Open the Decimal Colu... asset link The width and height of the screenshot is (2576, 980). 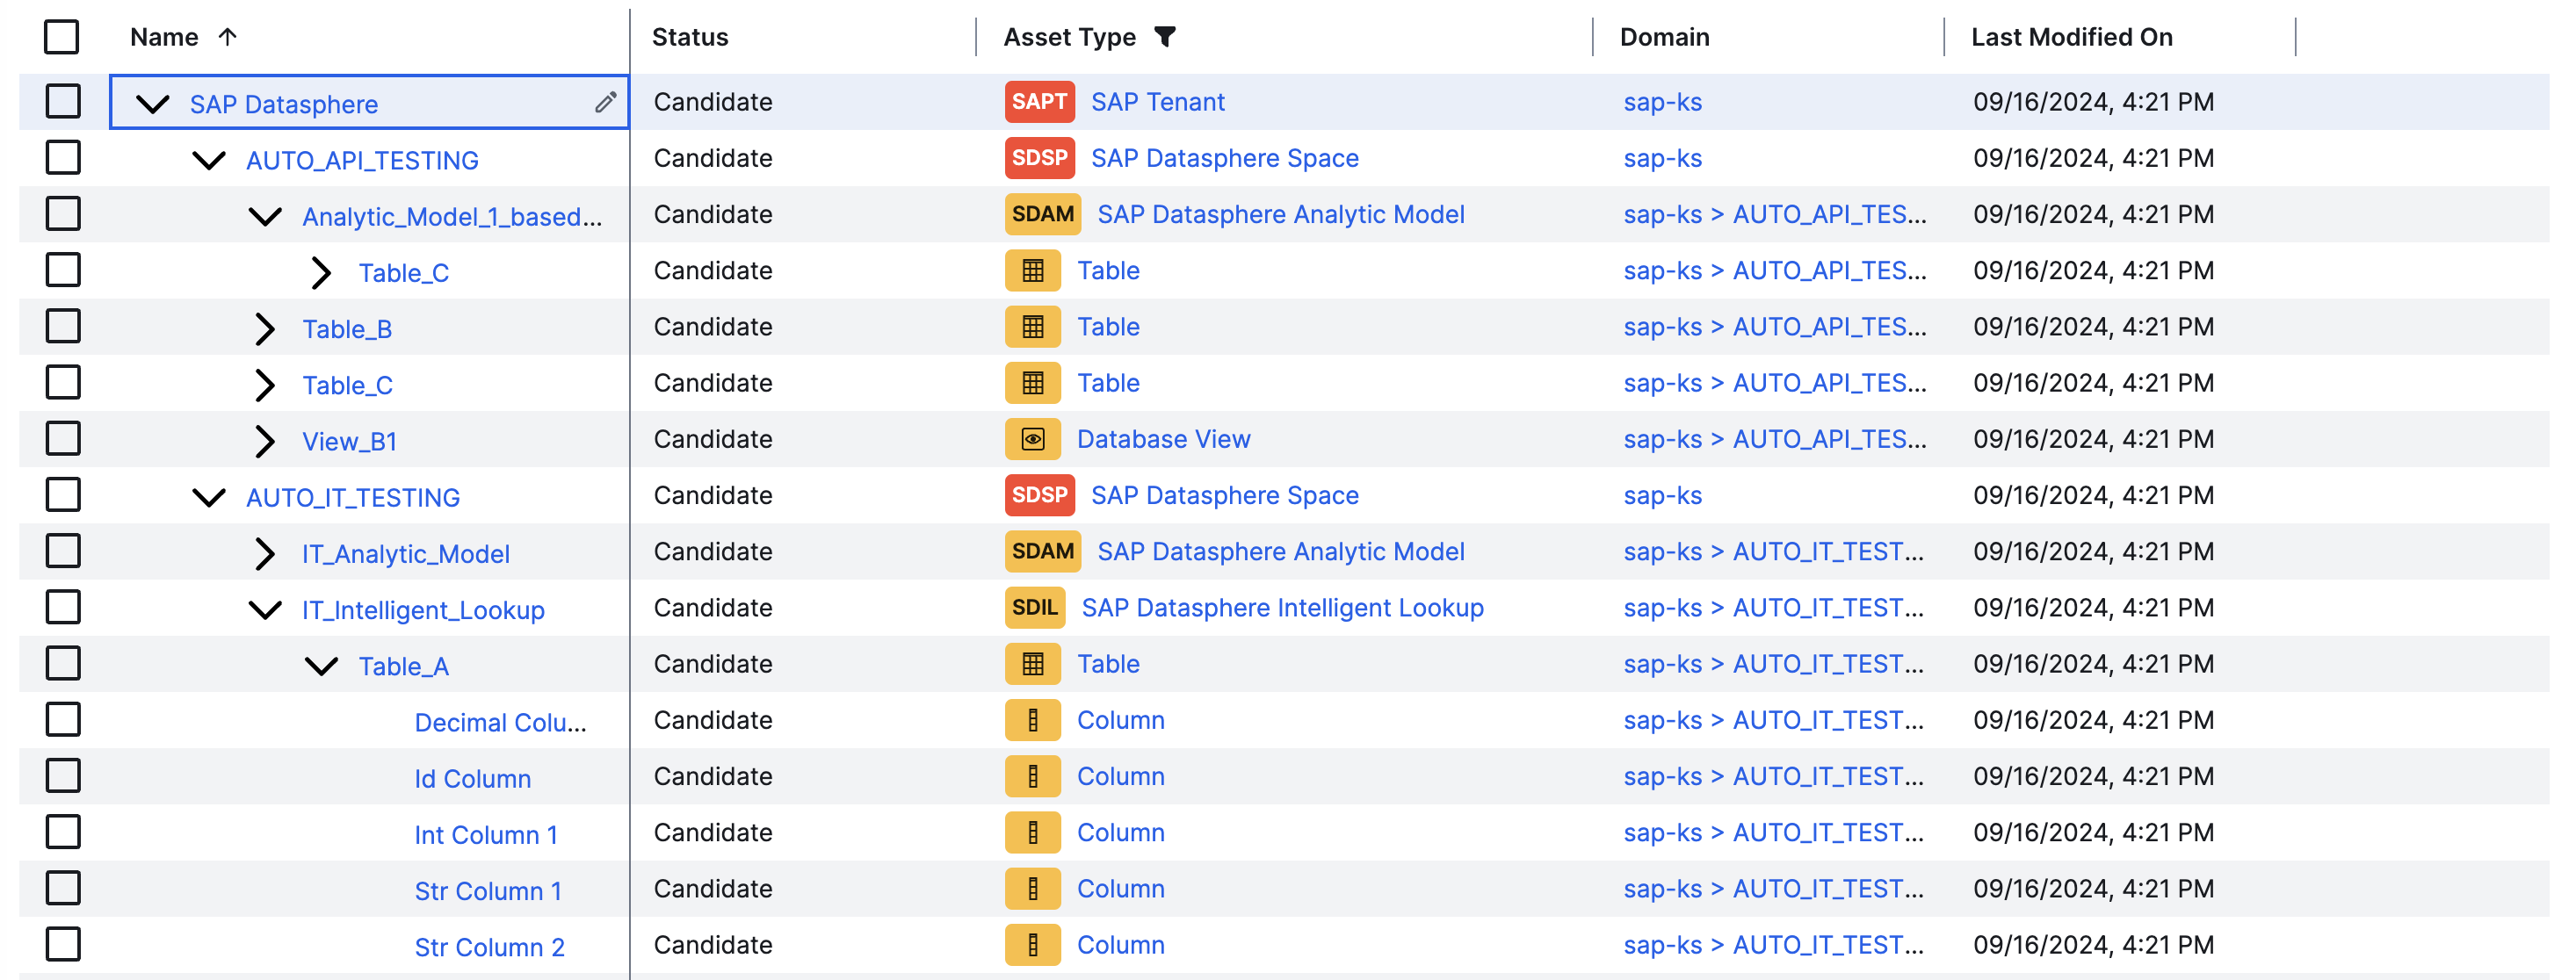coord(500,723)
